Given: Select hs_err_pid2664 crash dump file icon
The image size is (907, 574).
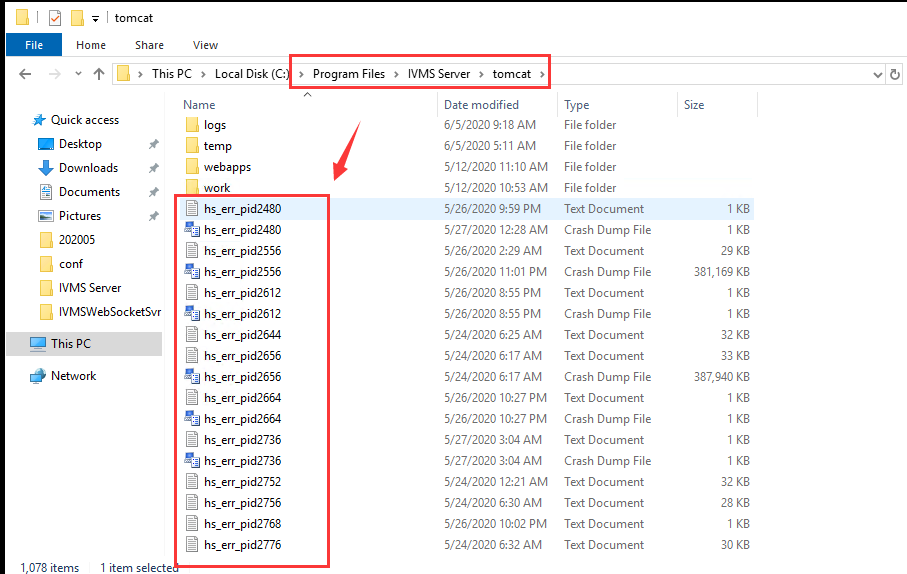Looking at the screenshot, I should (192, 418).
